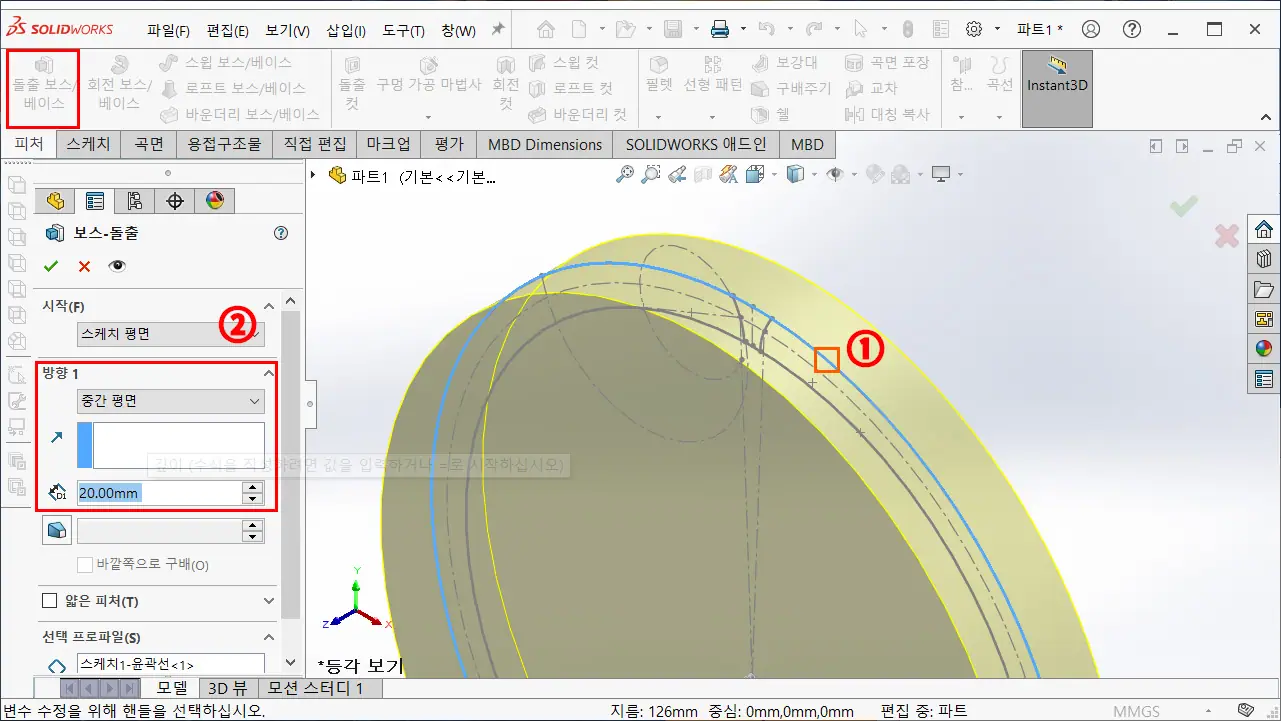Click the reverse direction arrow button
Screen dimensions: 1281x721
coord(56,437)
